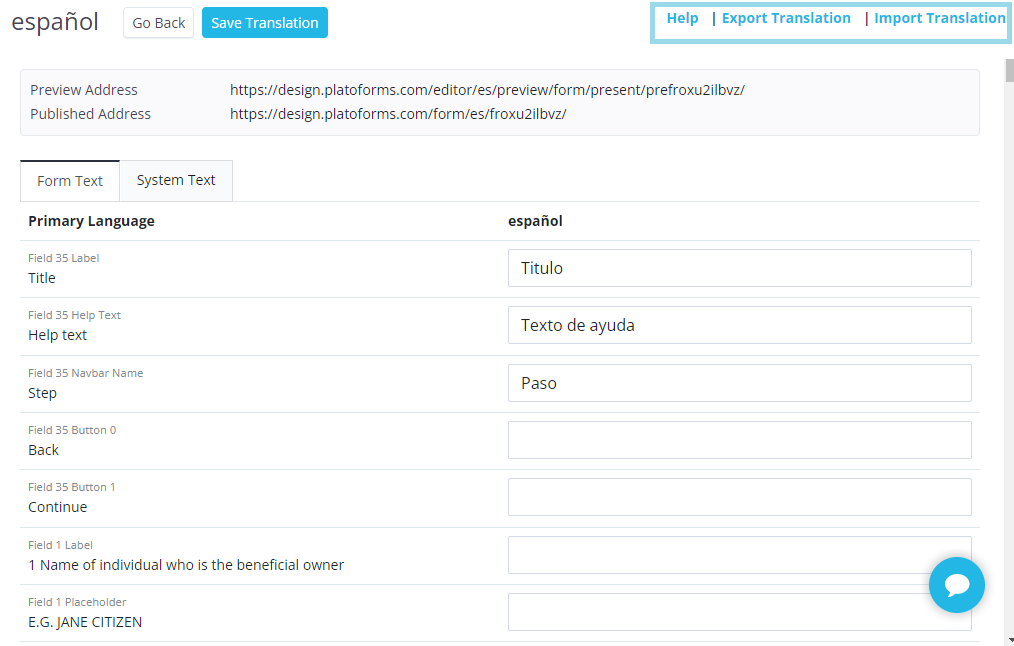Click the empty Back button translation field
Viewport: 1014px width, 646px height.
[x=739, y=440]
